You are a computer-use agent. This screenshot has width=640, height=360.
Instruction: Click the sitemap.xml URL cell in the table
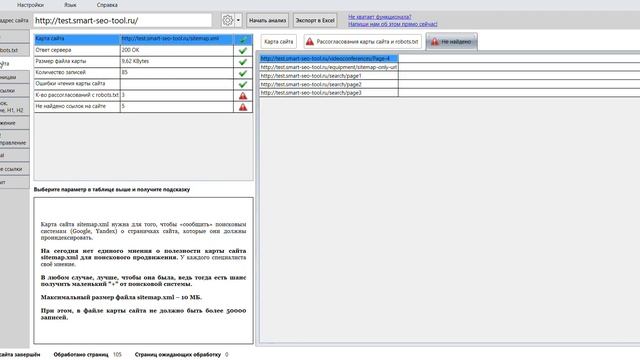click(177, 39)
